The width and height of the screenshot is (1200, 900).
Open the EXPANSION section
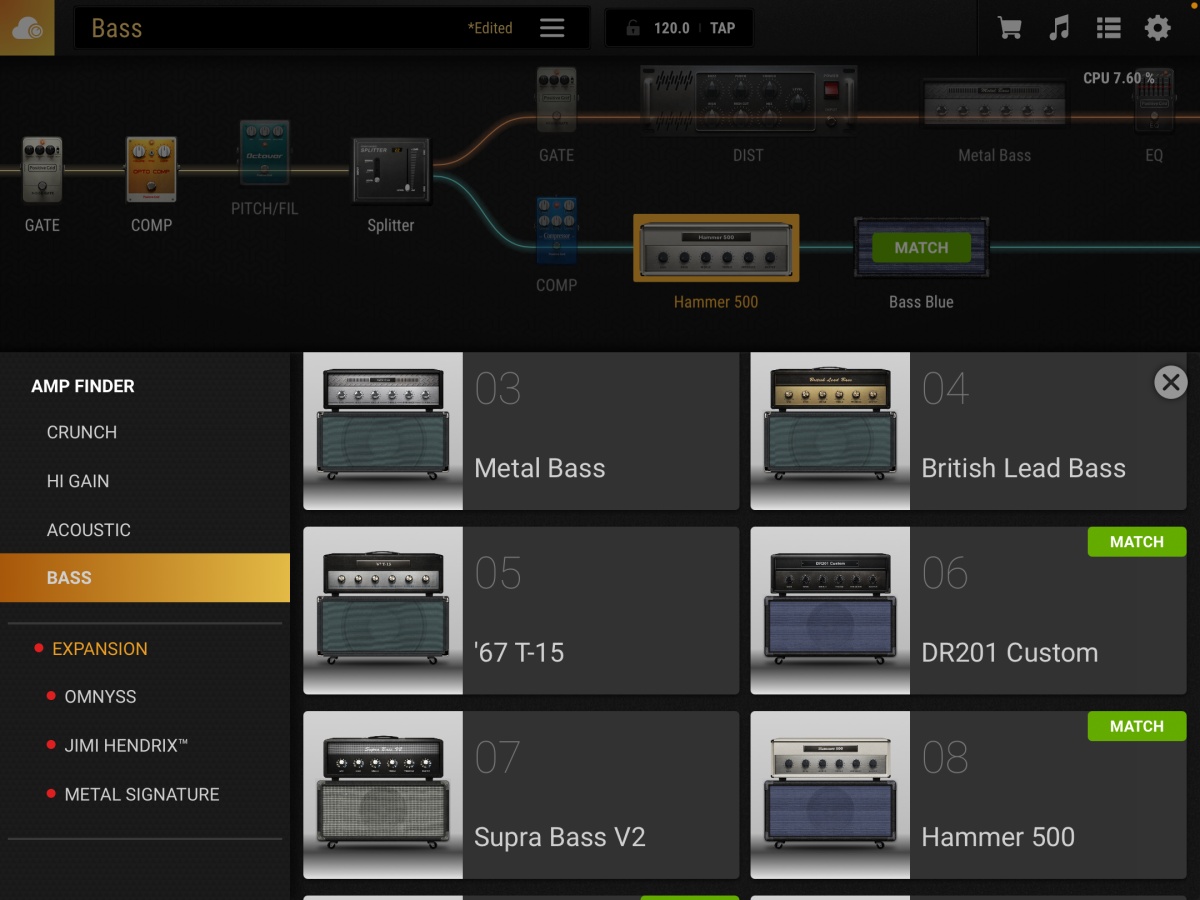click(100, 649)
